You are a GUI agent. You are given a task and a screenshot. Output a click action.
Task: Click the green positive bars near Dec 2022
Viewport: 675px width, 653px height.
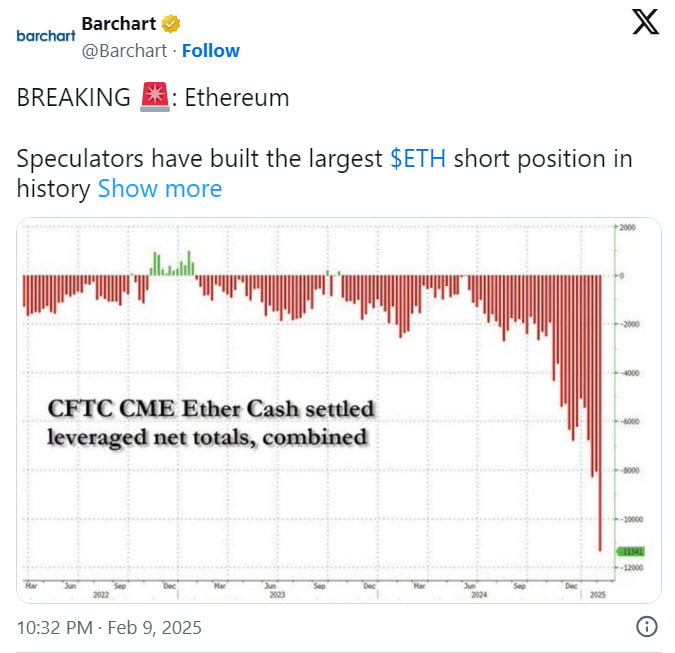pos(171,265)
